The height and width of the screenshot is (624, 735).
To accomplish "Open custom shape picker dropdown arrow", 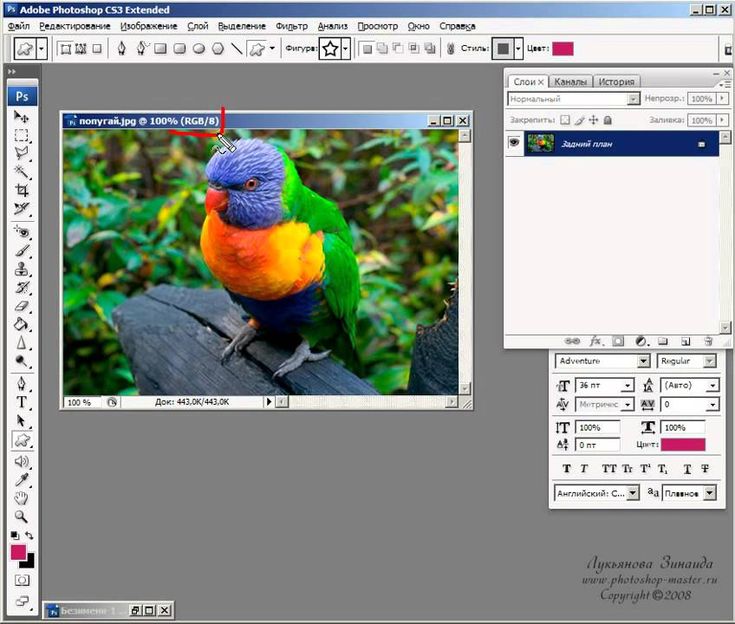I will click(x=345, y=48).
